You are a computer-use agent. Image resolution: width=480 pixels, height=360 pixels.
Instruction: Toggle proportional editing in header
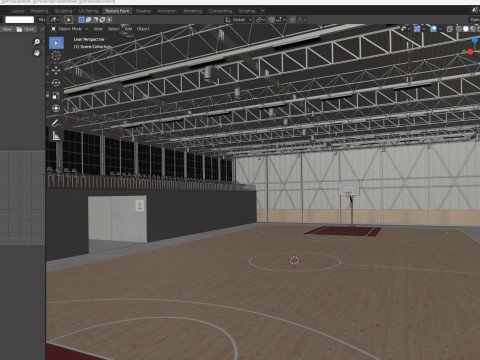[x=292, y=20]
